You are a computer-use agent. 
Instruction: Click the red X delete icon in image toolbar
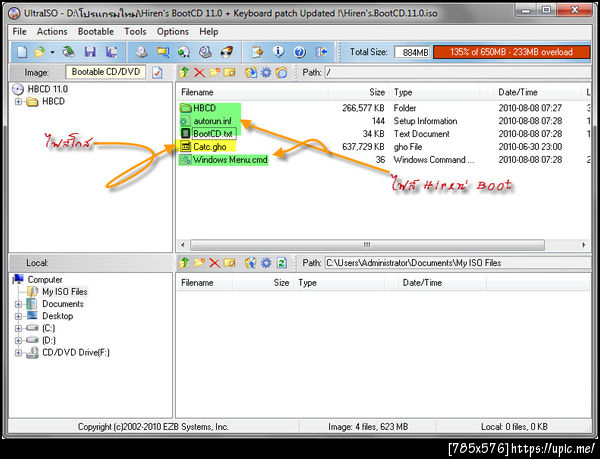click(199, 72)
